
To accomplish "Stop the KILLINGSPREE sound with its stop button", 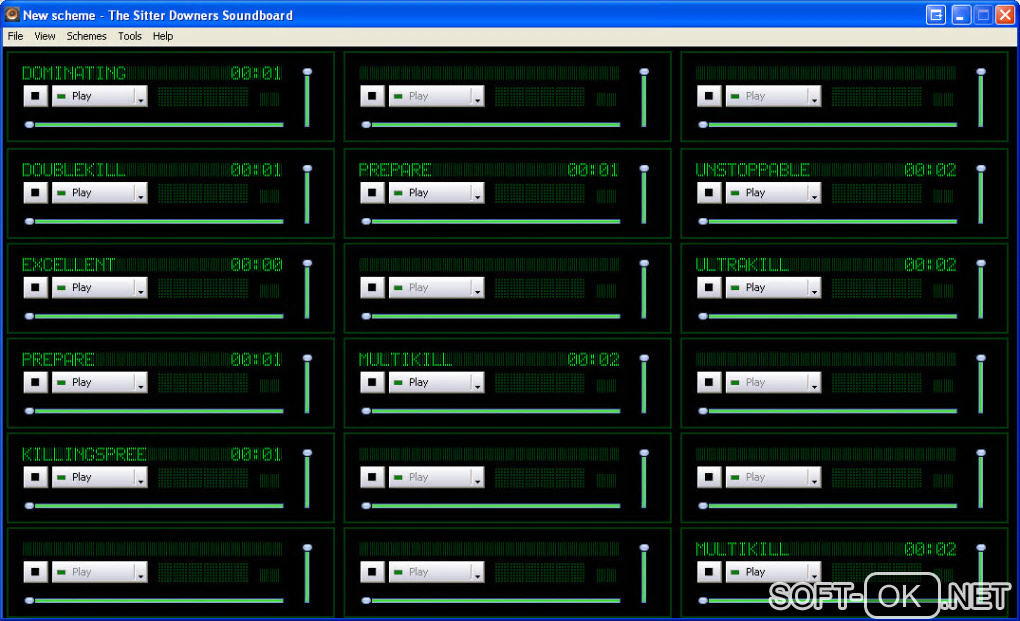I will [36, 477].
